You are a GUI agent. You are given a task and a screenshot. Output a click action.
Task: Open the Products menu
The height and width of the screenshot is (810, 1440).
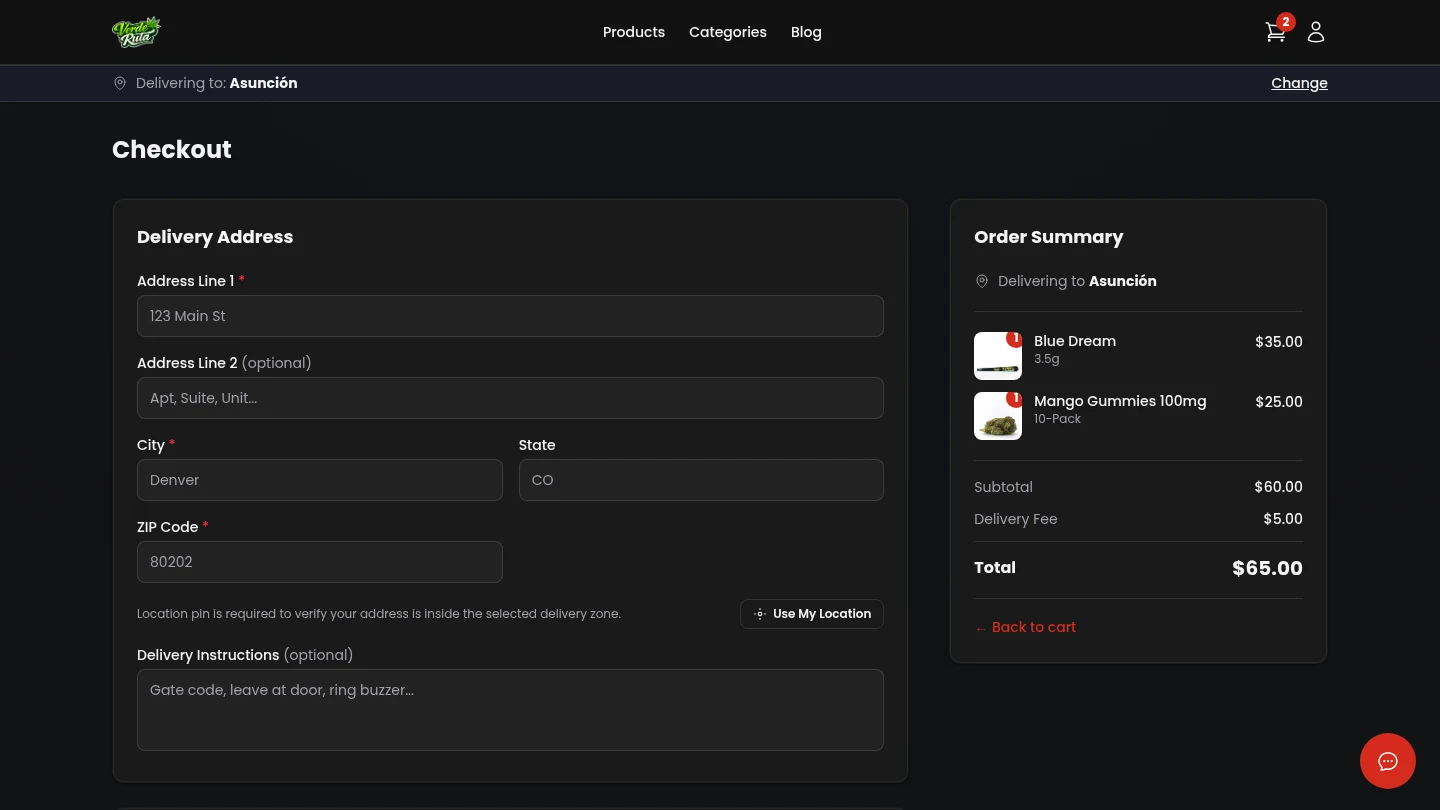tap(634, 32)
